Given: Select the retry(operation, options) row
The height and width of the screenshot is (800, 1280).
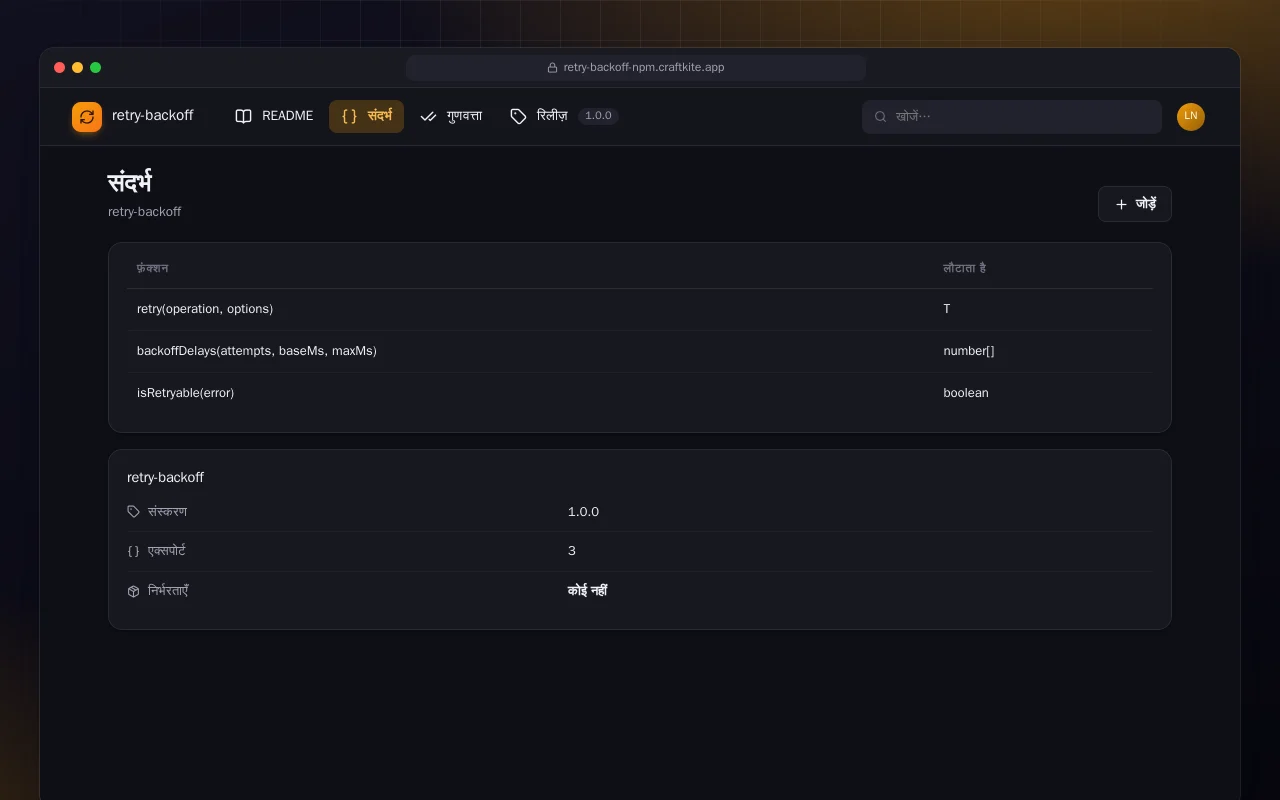Looking at the screenshot, I should [x=640, y=309].
